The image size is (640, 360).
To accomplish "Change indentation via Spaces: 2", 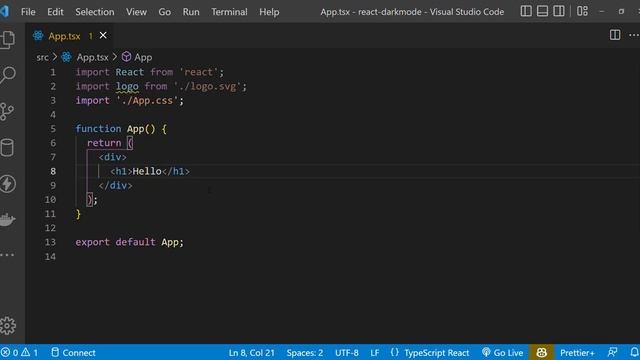I will (304, 353).
